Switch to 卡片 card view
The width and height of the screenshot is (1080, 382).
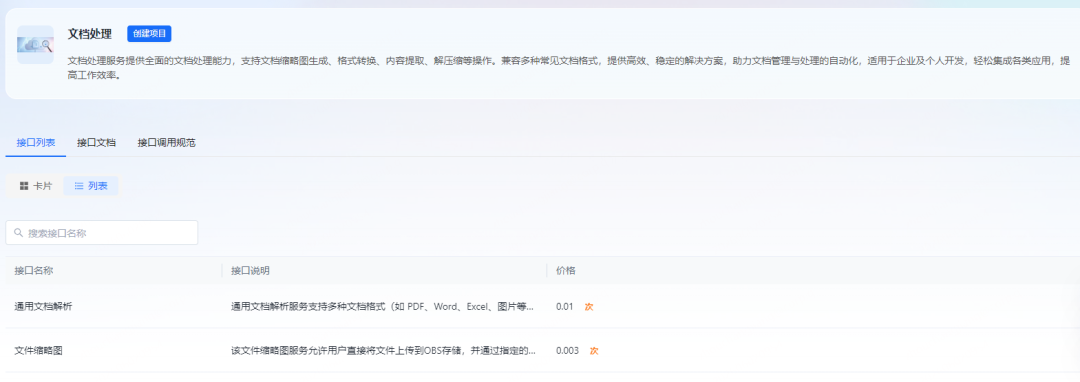pos(35,186)
